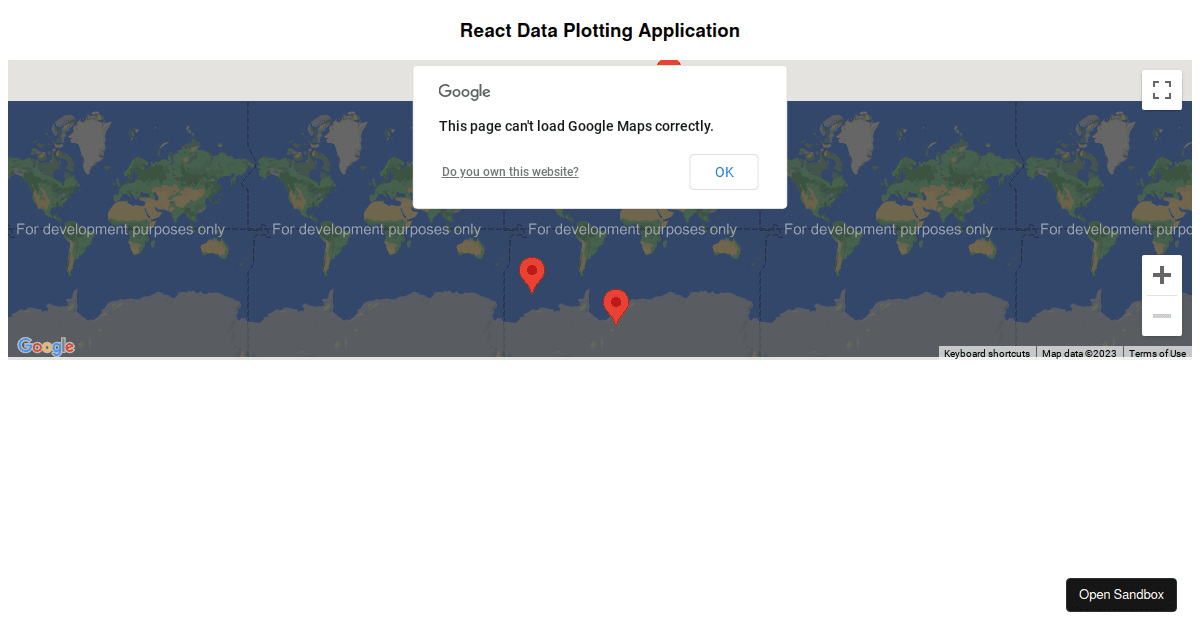Toggle fullscreen view of the map
This screenshot has width=1200, height=630.
point(1161,90)
